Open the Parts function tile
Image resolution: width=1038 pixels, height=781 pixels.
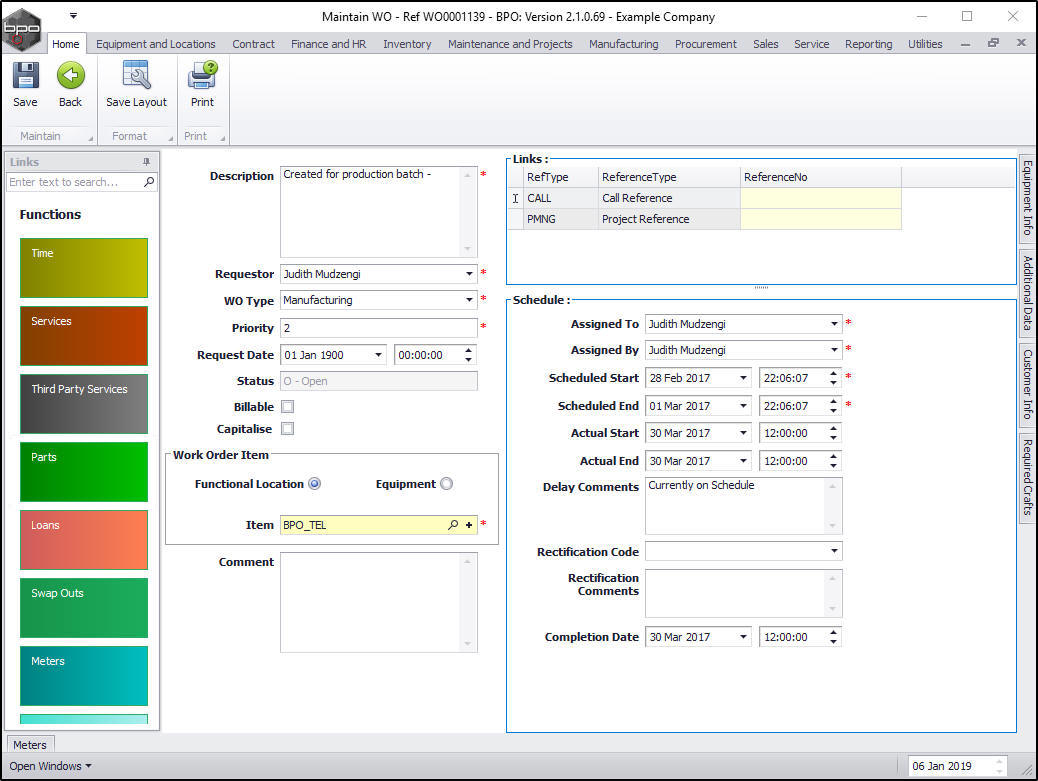(x=84, y=472)
